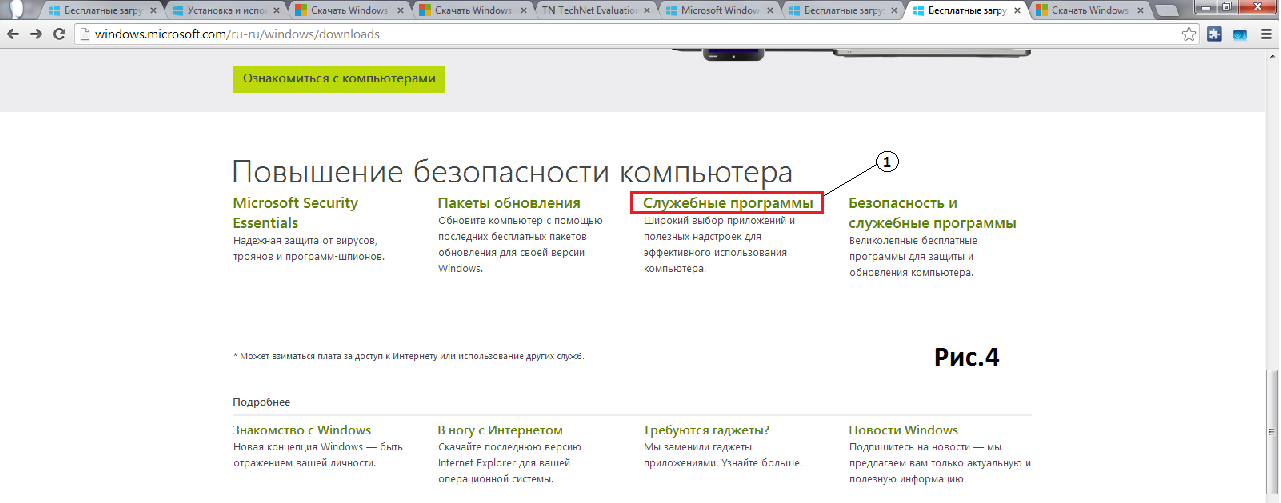Click the 'Служебные программы' link
The image size is (1281, 503).
[x=727, y=203]
